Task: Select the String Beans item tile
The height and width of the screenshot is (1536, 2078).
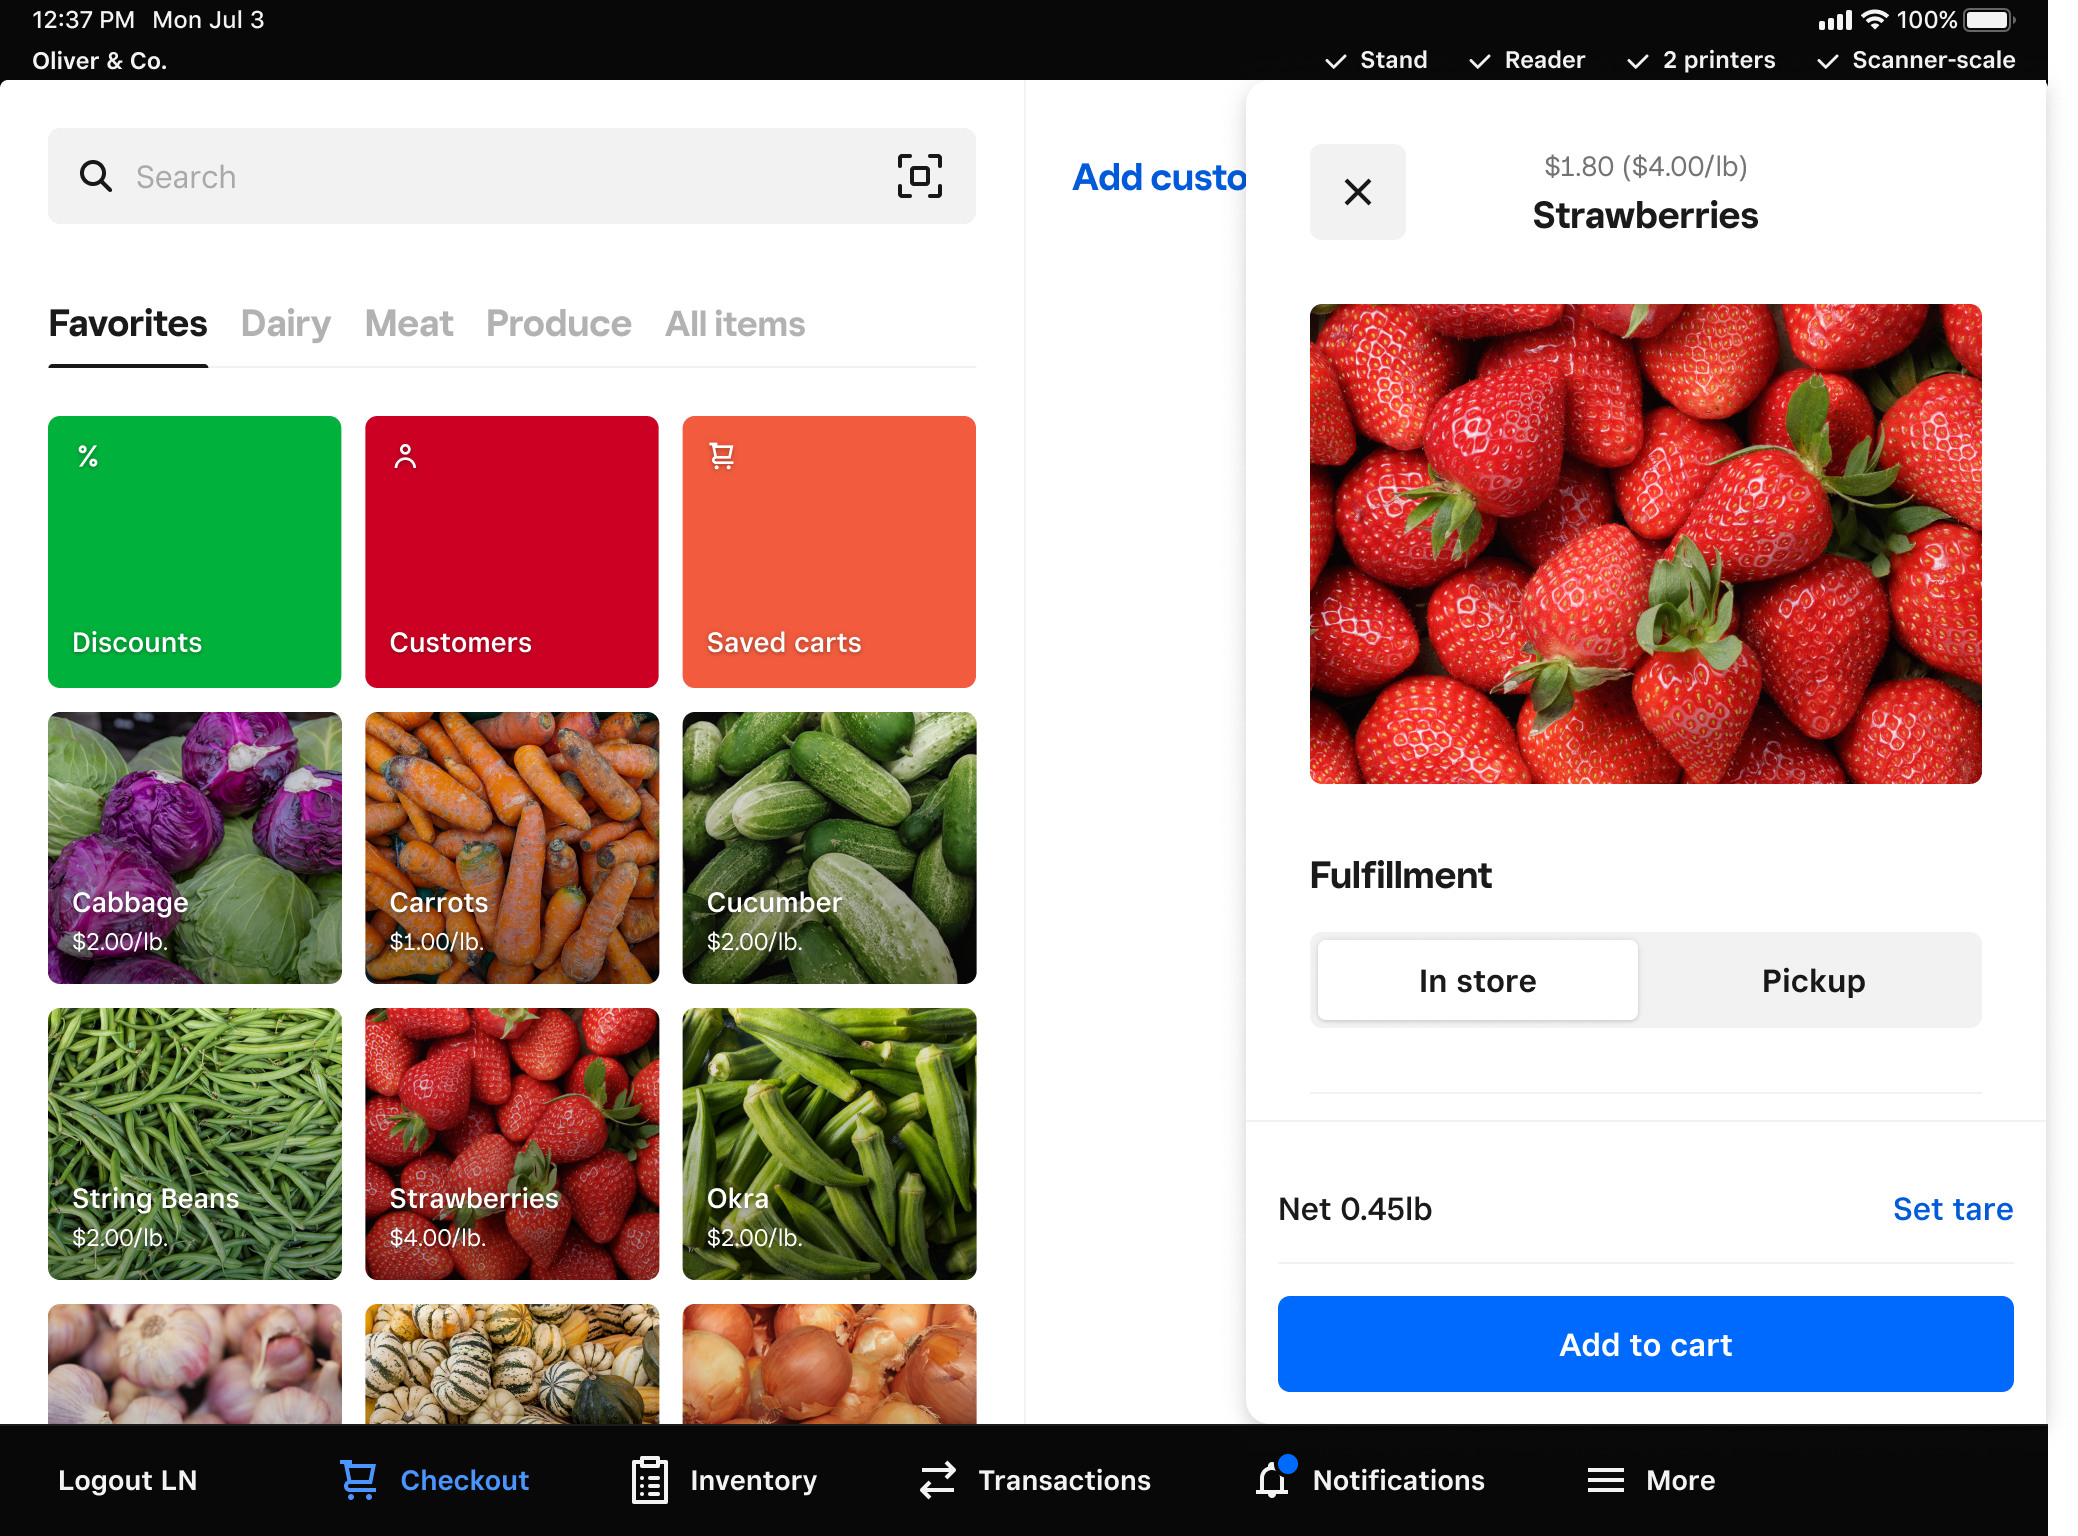Action: coord(195,1144)
